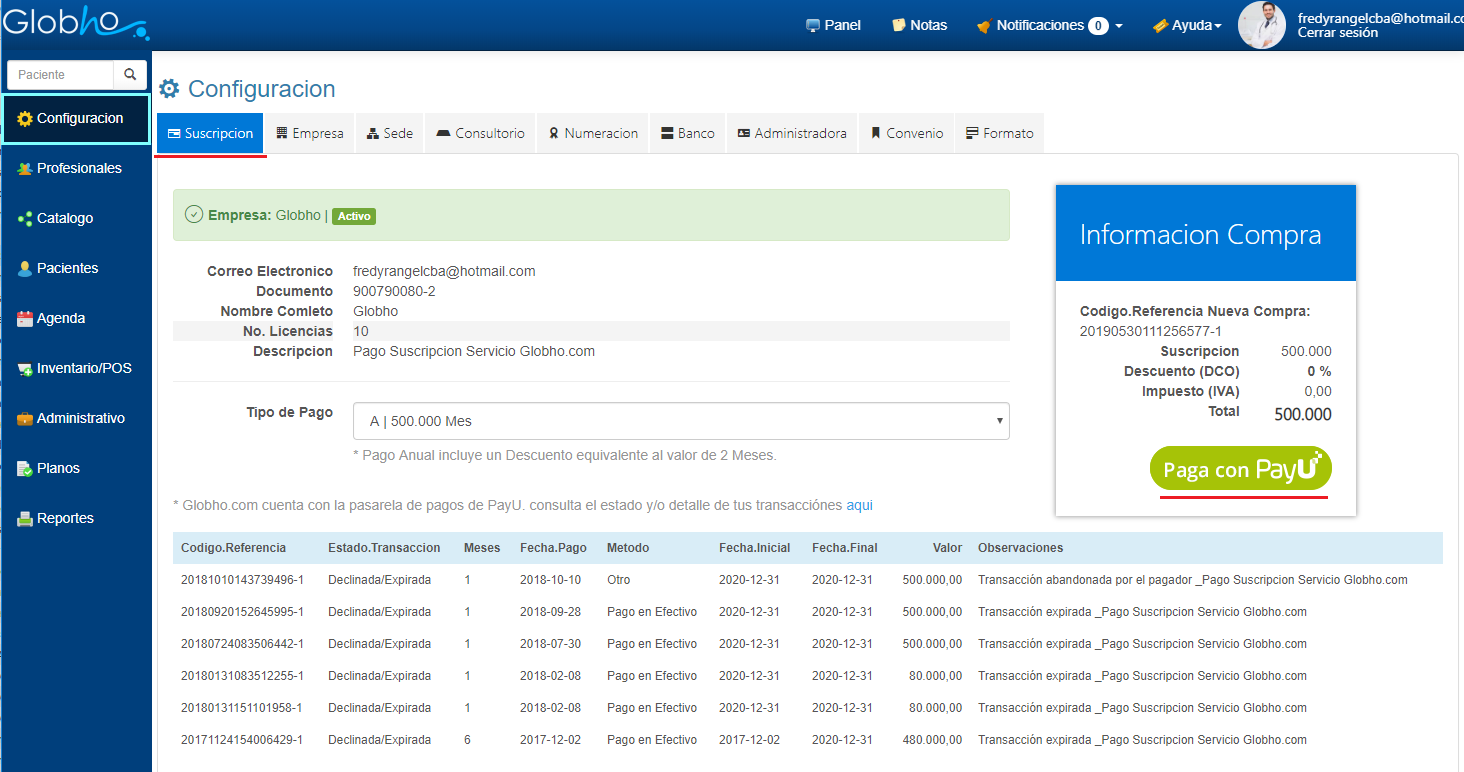Go to Pacientes in the sidebar
Viewport: 1464px width, 772px height.
pyautogui.click(x=67, y=268)
